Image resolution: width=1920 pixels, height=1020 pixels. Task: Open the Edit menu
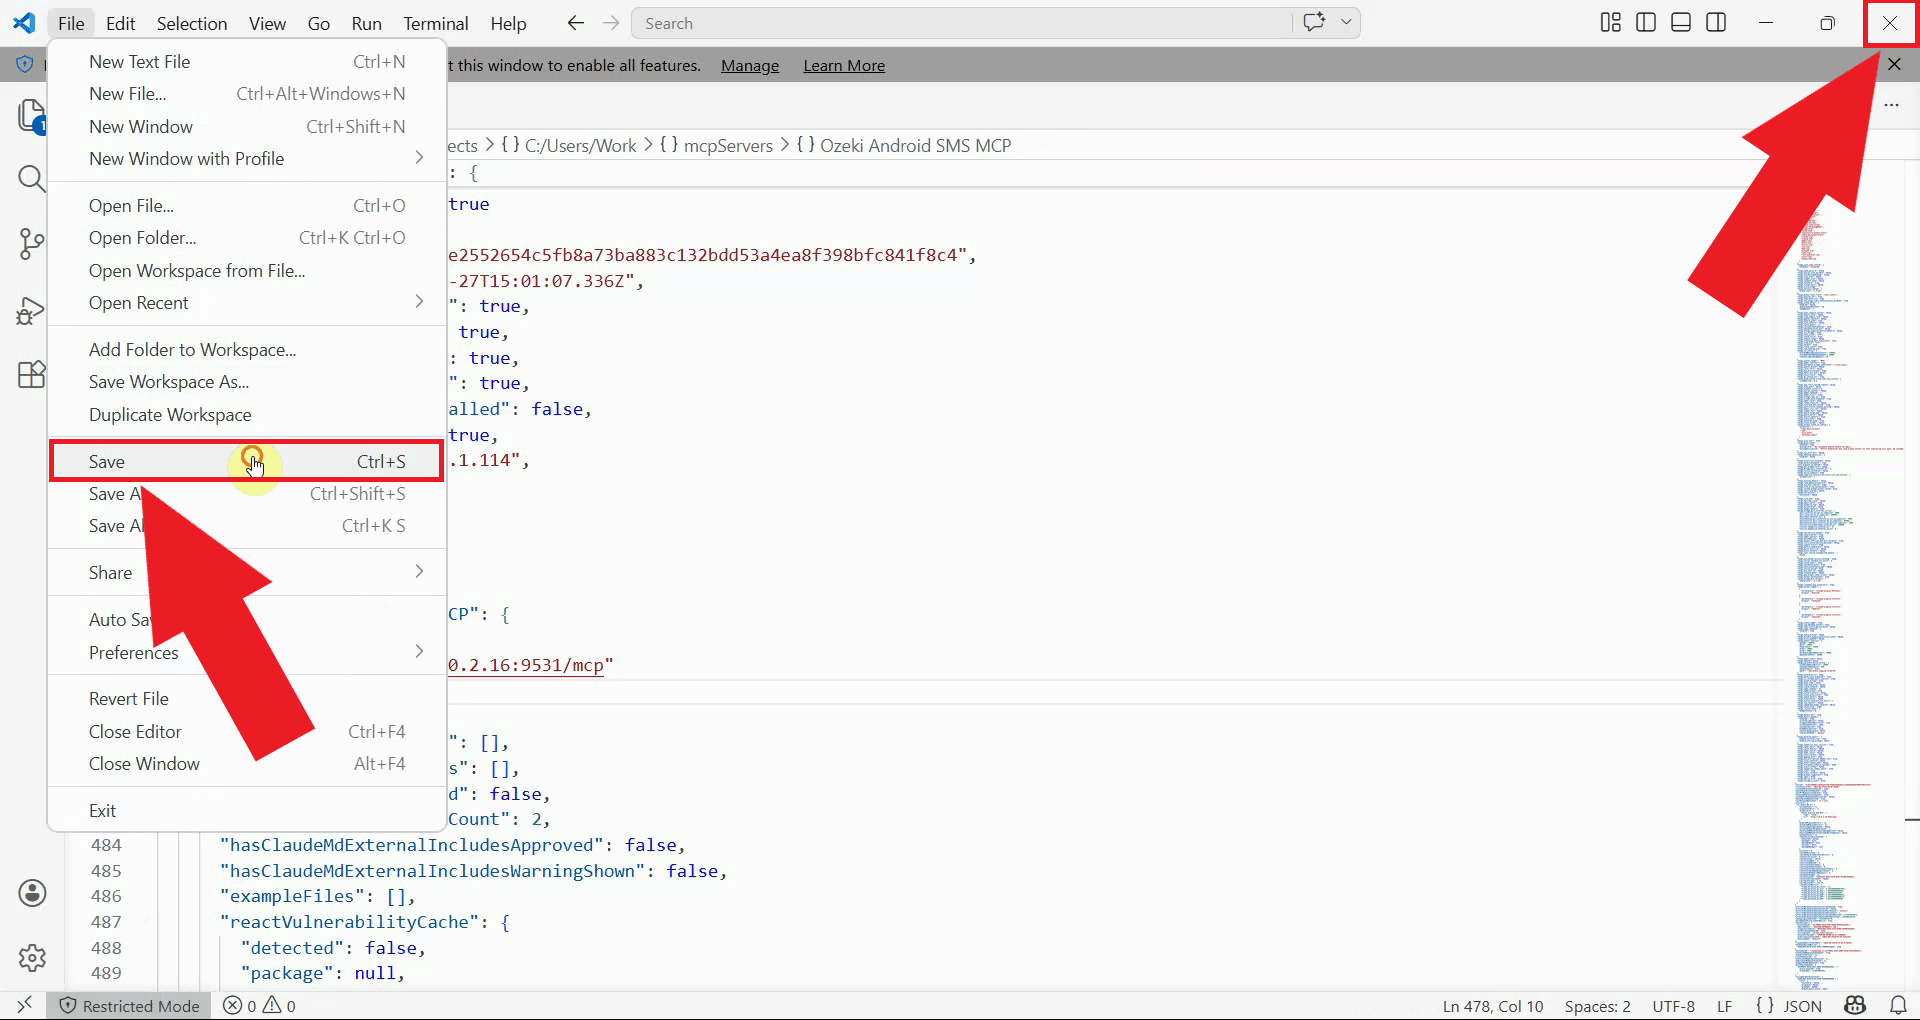click(120, 23)
